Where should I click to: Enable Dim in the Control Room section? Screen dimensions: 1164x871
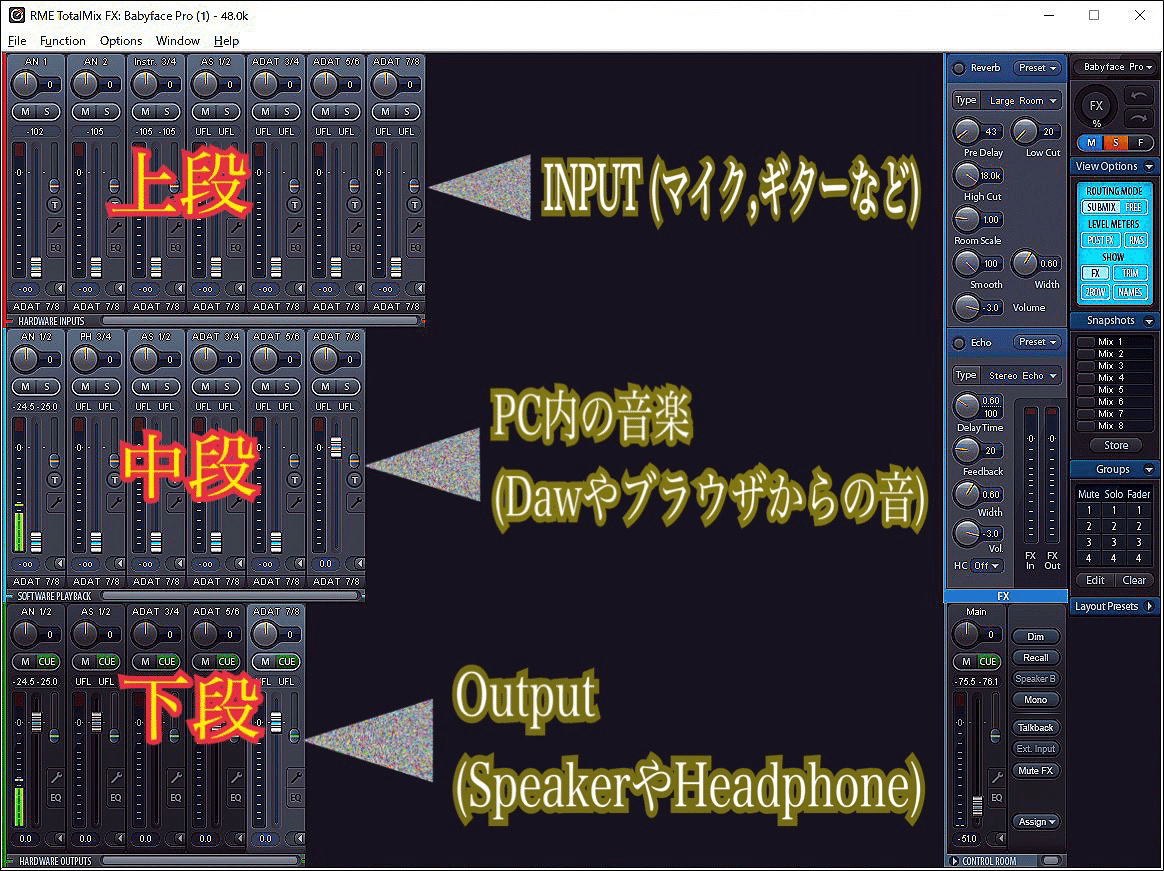tap(1036, 636)
